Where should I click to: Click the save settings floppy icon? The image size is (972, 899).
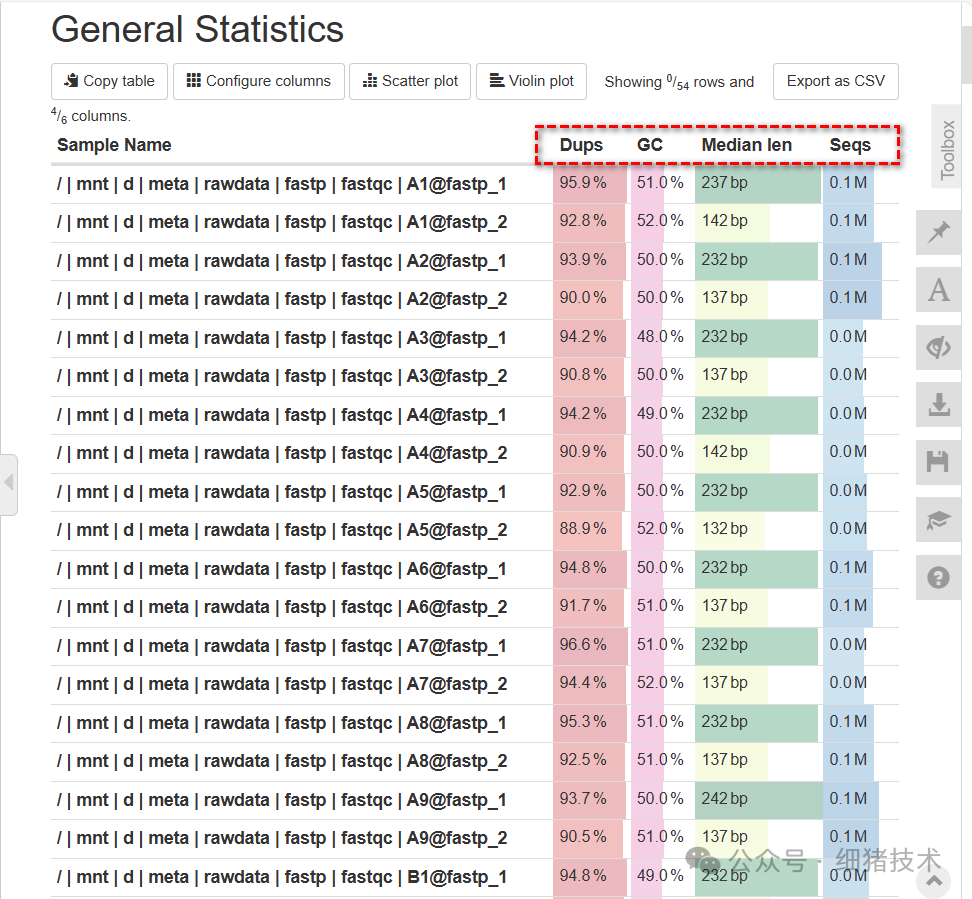938,462
